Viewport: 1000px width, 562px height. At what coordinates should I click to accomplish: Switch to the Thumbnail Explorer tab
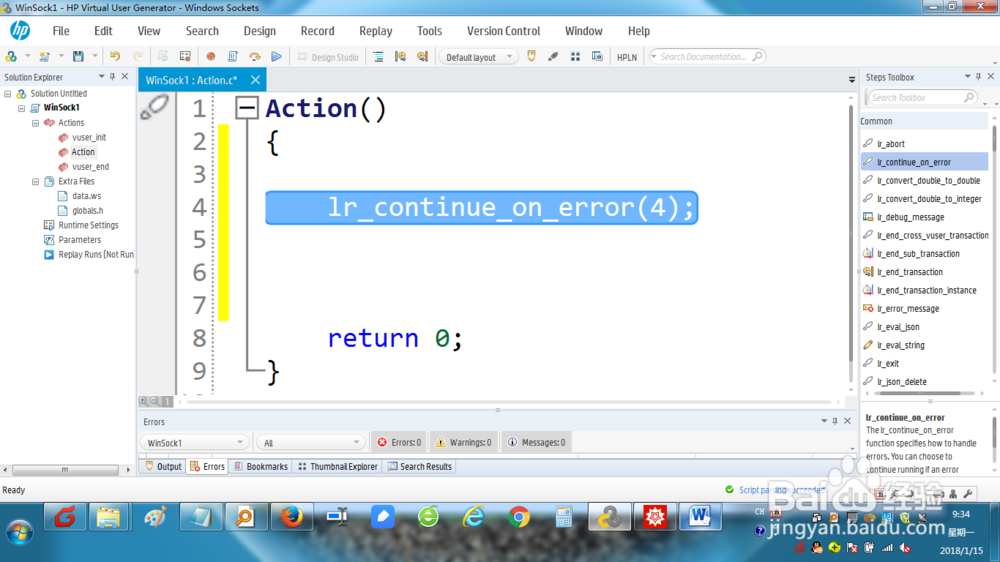click(x=338, y=466)
